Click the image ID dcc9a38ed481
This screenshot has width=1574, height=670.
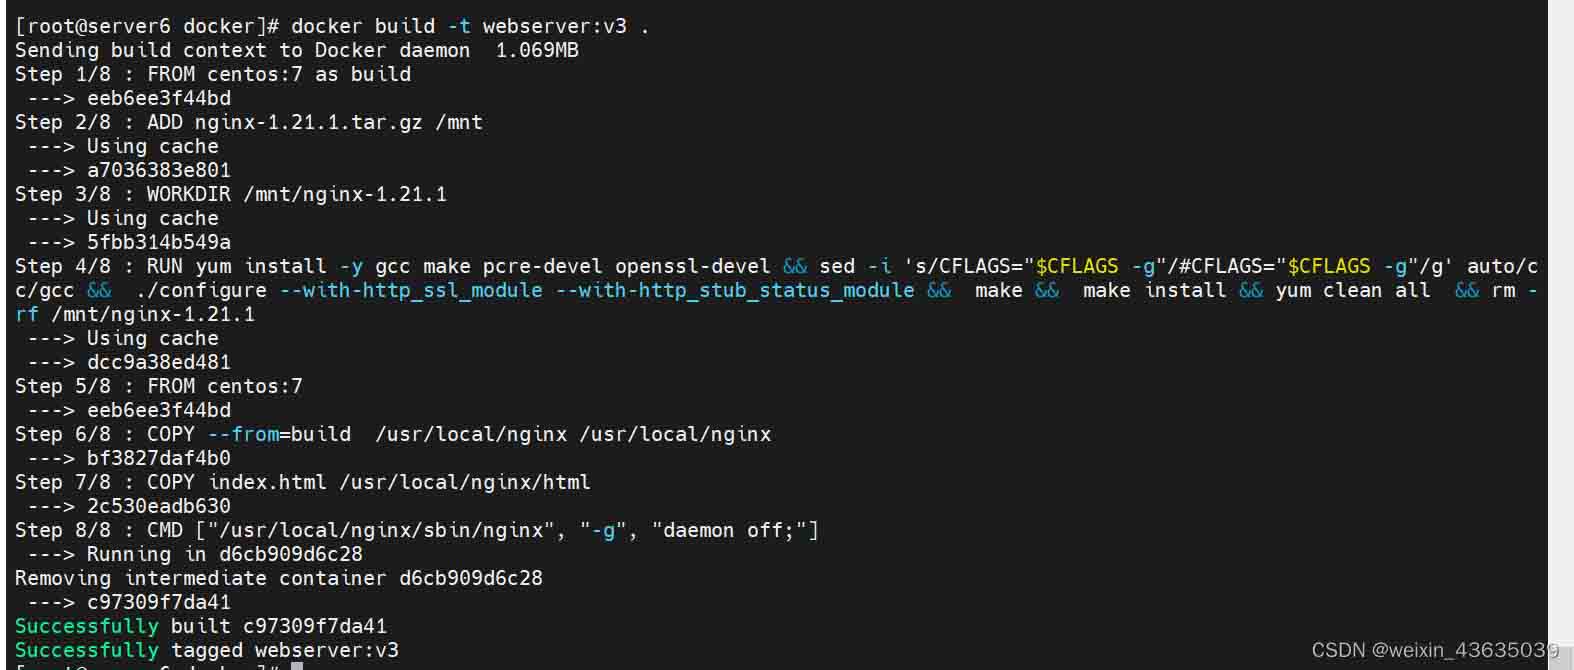158,362
